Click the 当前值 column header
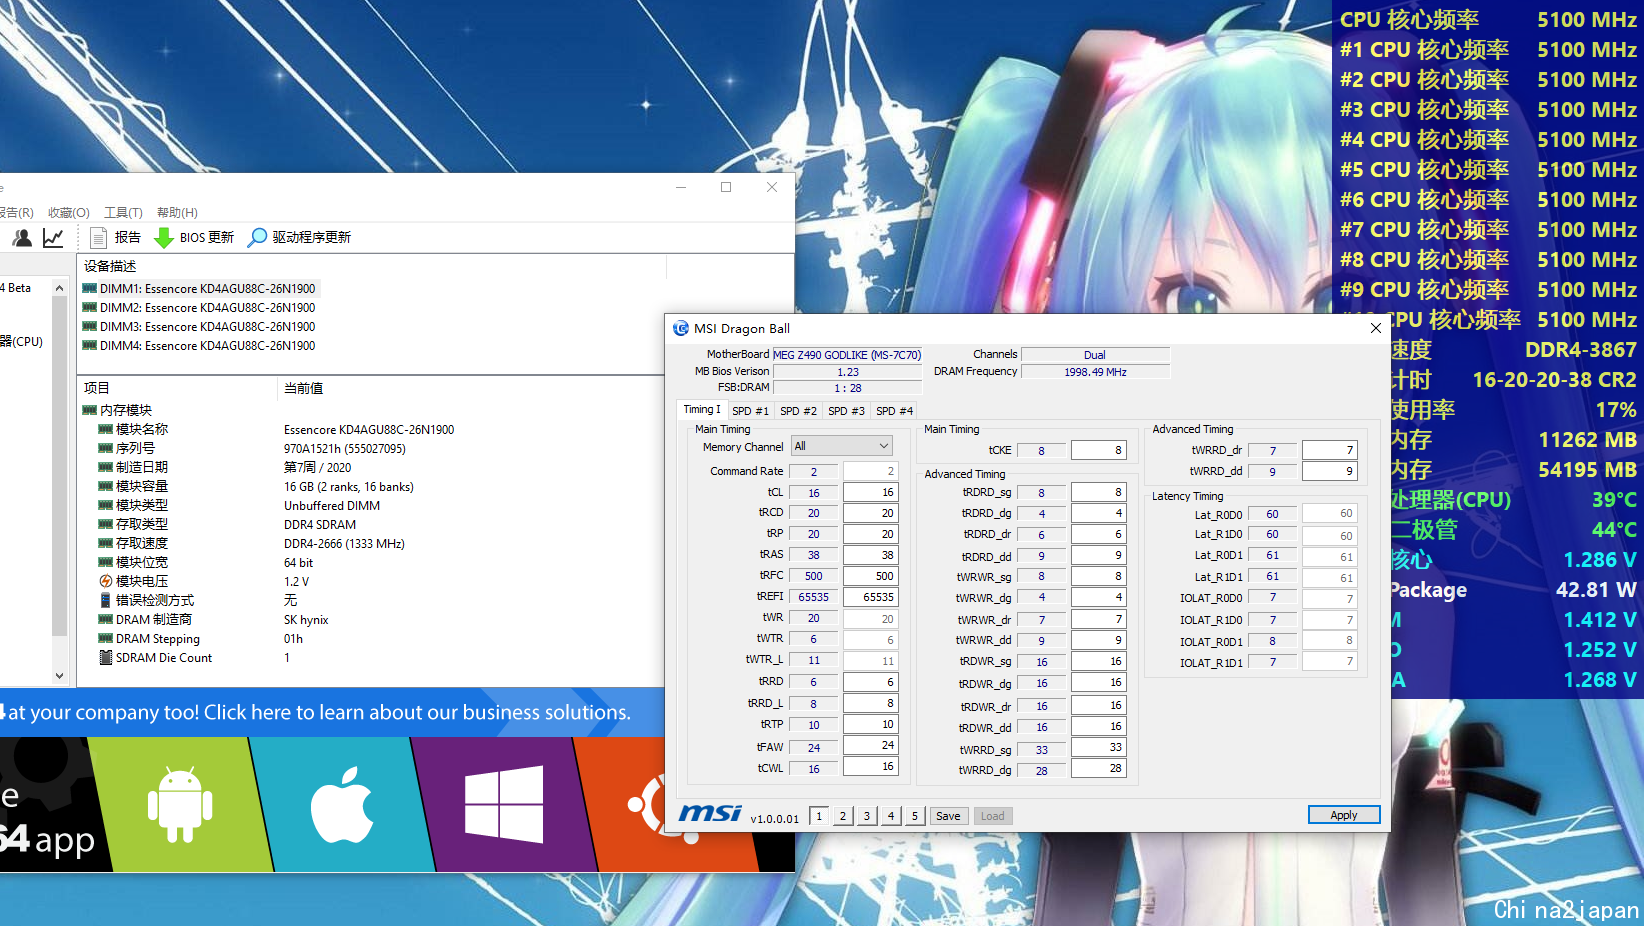 [x=470, y=388]
